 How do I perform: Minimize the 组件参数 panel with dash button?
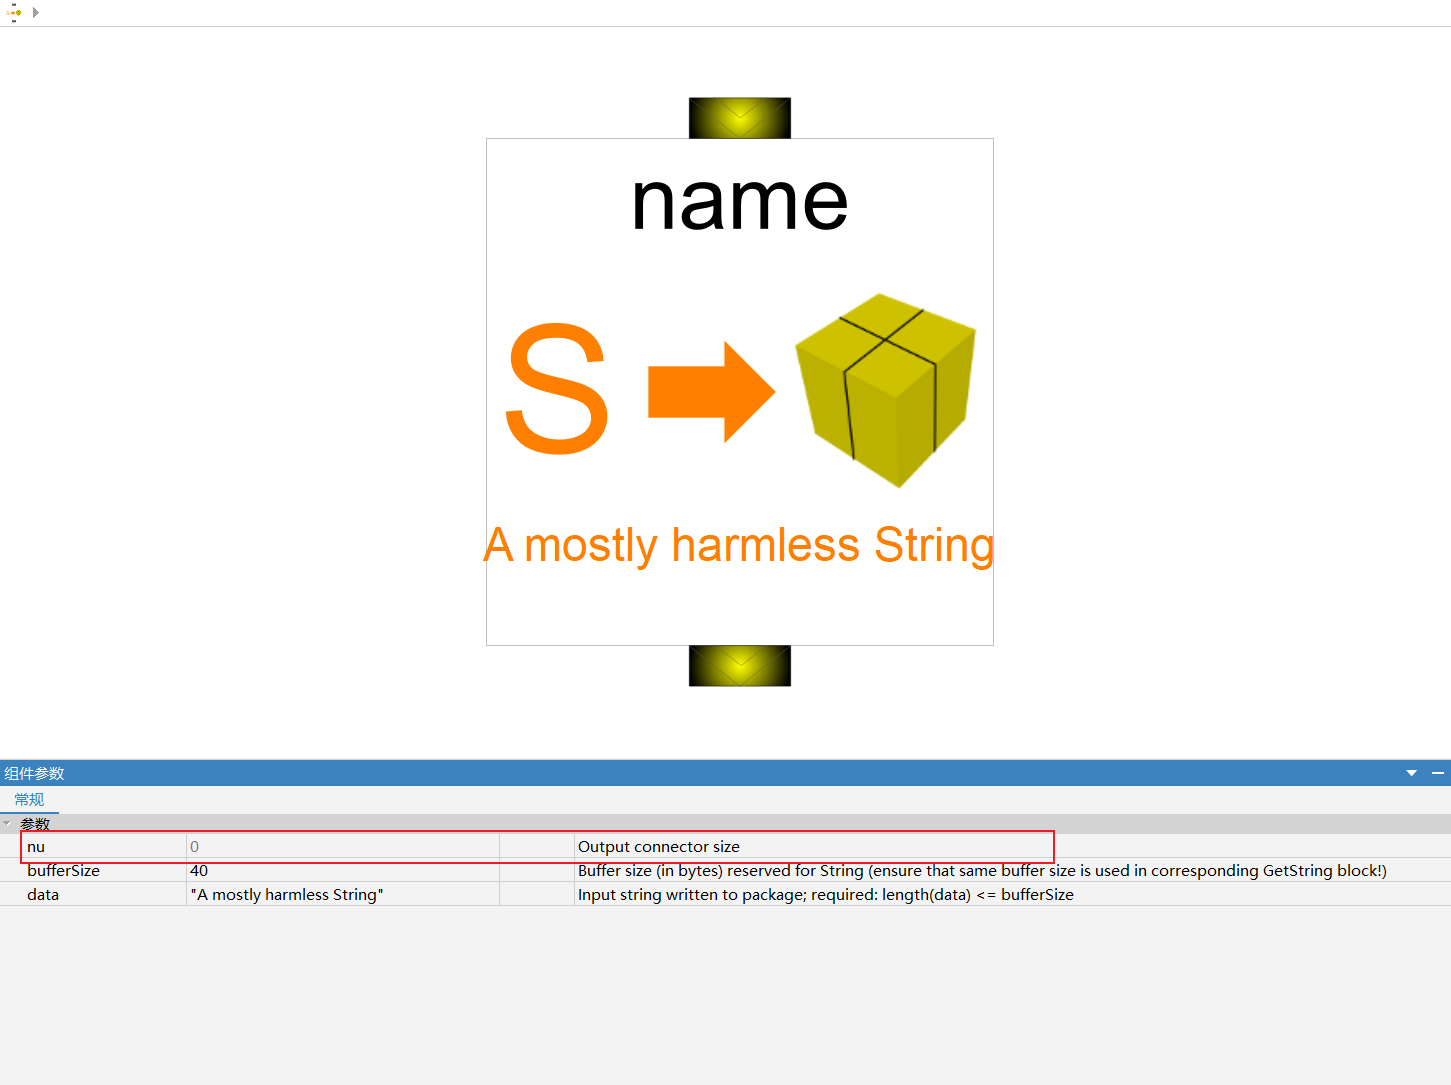(1438, 773)
